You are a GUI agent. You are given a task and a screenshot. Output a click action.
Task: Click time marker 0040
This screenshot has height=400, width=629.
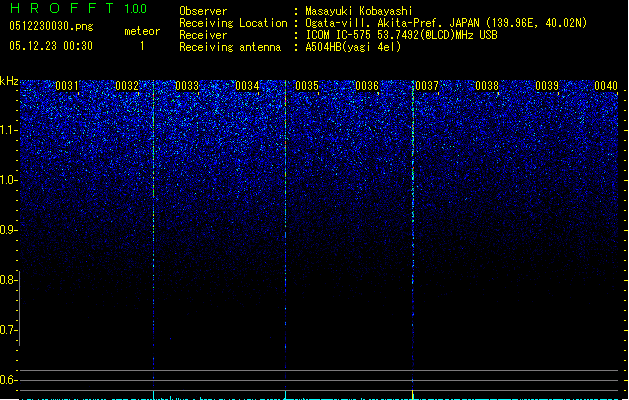pyautogui.click(x=606, y=86)
